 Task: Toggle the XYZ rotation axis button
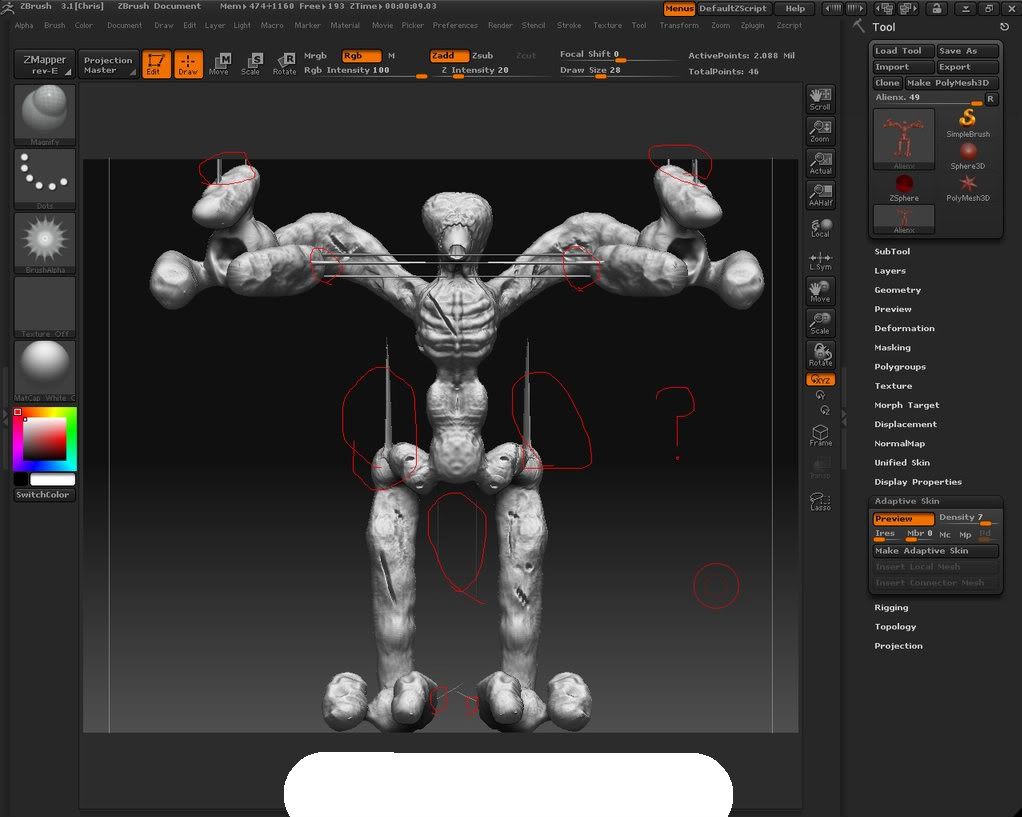[820, 380]
